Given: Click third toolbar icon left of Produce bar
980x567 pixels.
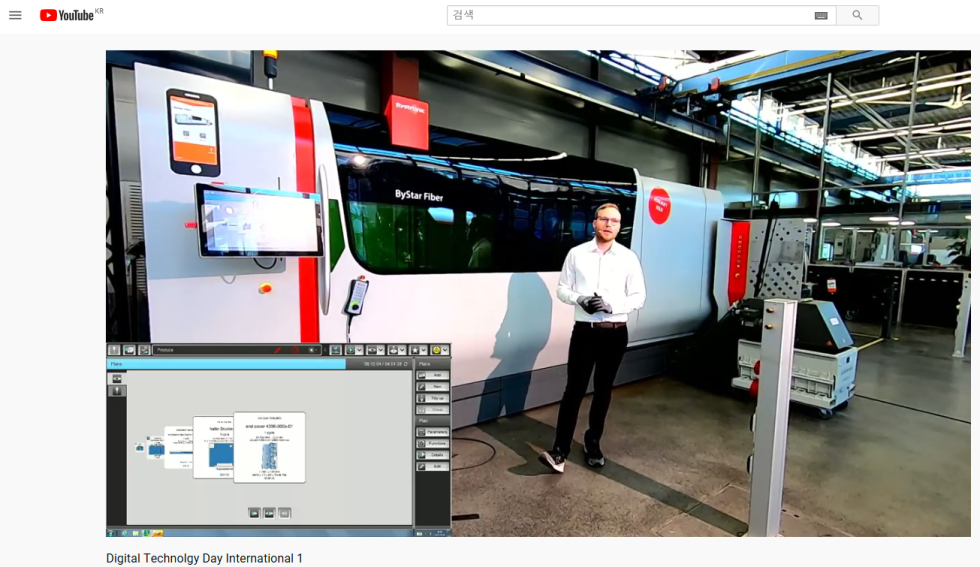Looking at the screenshot, I should click(144, 350).
